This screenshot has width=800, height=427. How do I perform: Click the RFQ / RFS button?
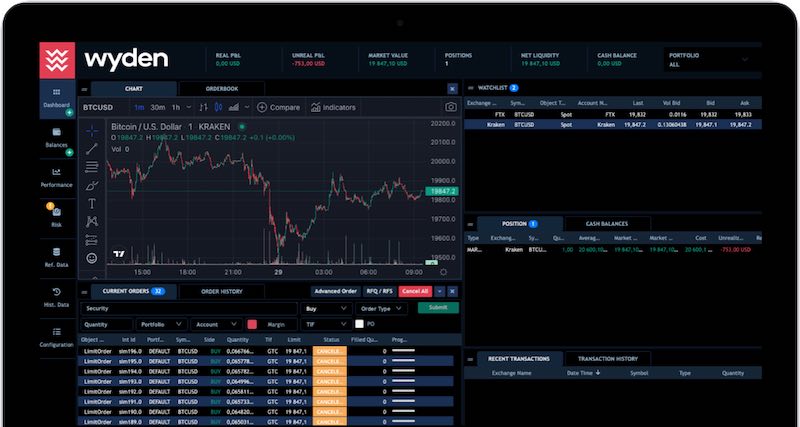(x=379, y=291)
